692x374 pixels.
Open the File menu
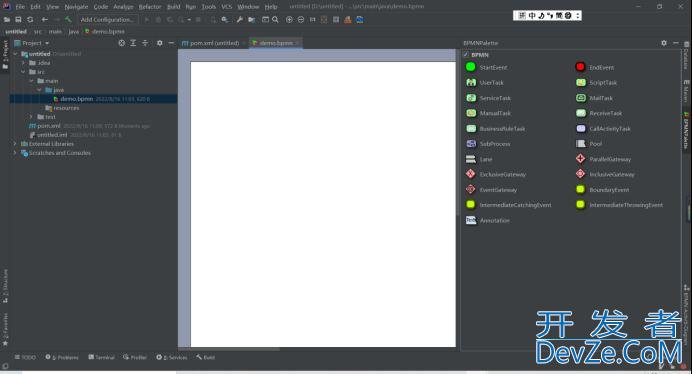pyautogui.click(x=20, y=7)
